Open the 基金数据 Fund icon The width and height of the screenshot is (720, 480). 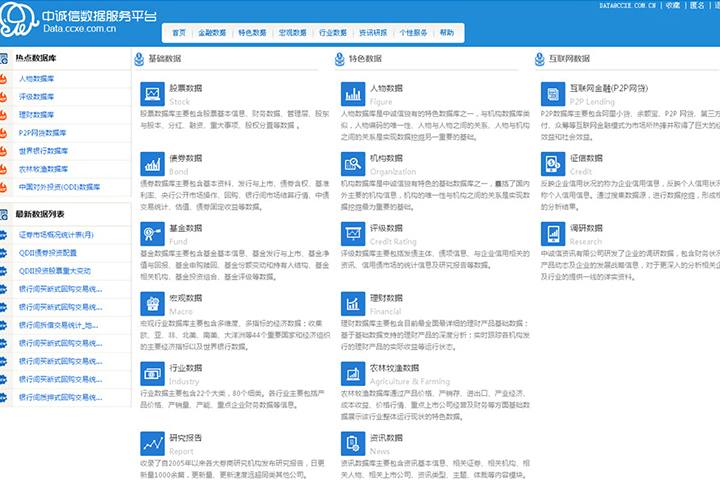152,234
